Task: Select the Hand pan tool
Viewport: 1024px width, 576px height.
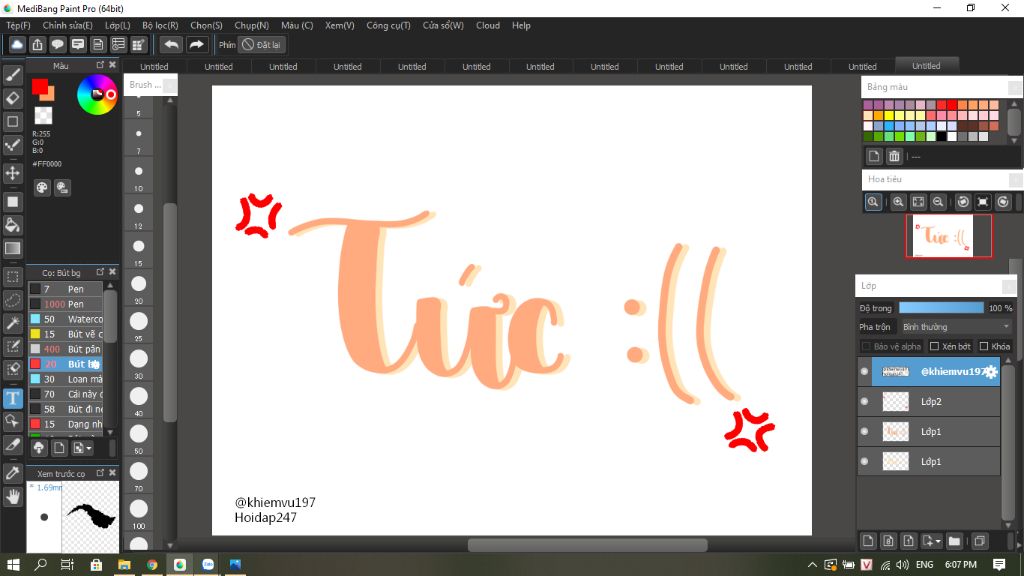Action: tap(12, 497)
